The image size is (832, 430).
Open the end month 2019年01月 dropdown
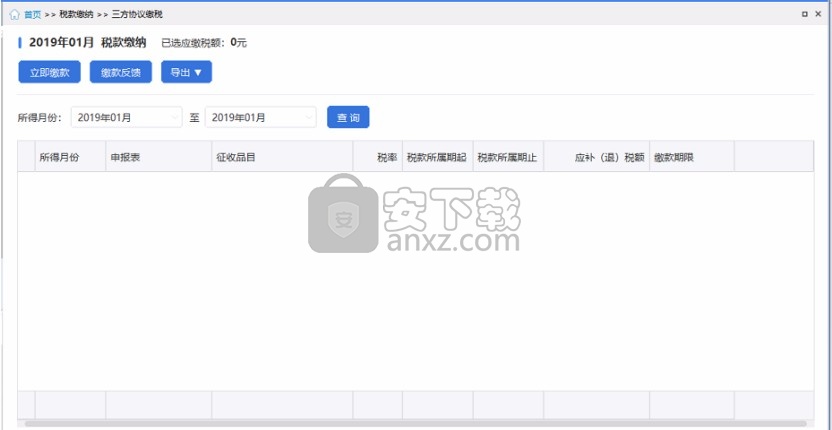261,117
